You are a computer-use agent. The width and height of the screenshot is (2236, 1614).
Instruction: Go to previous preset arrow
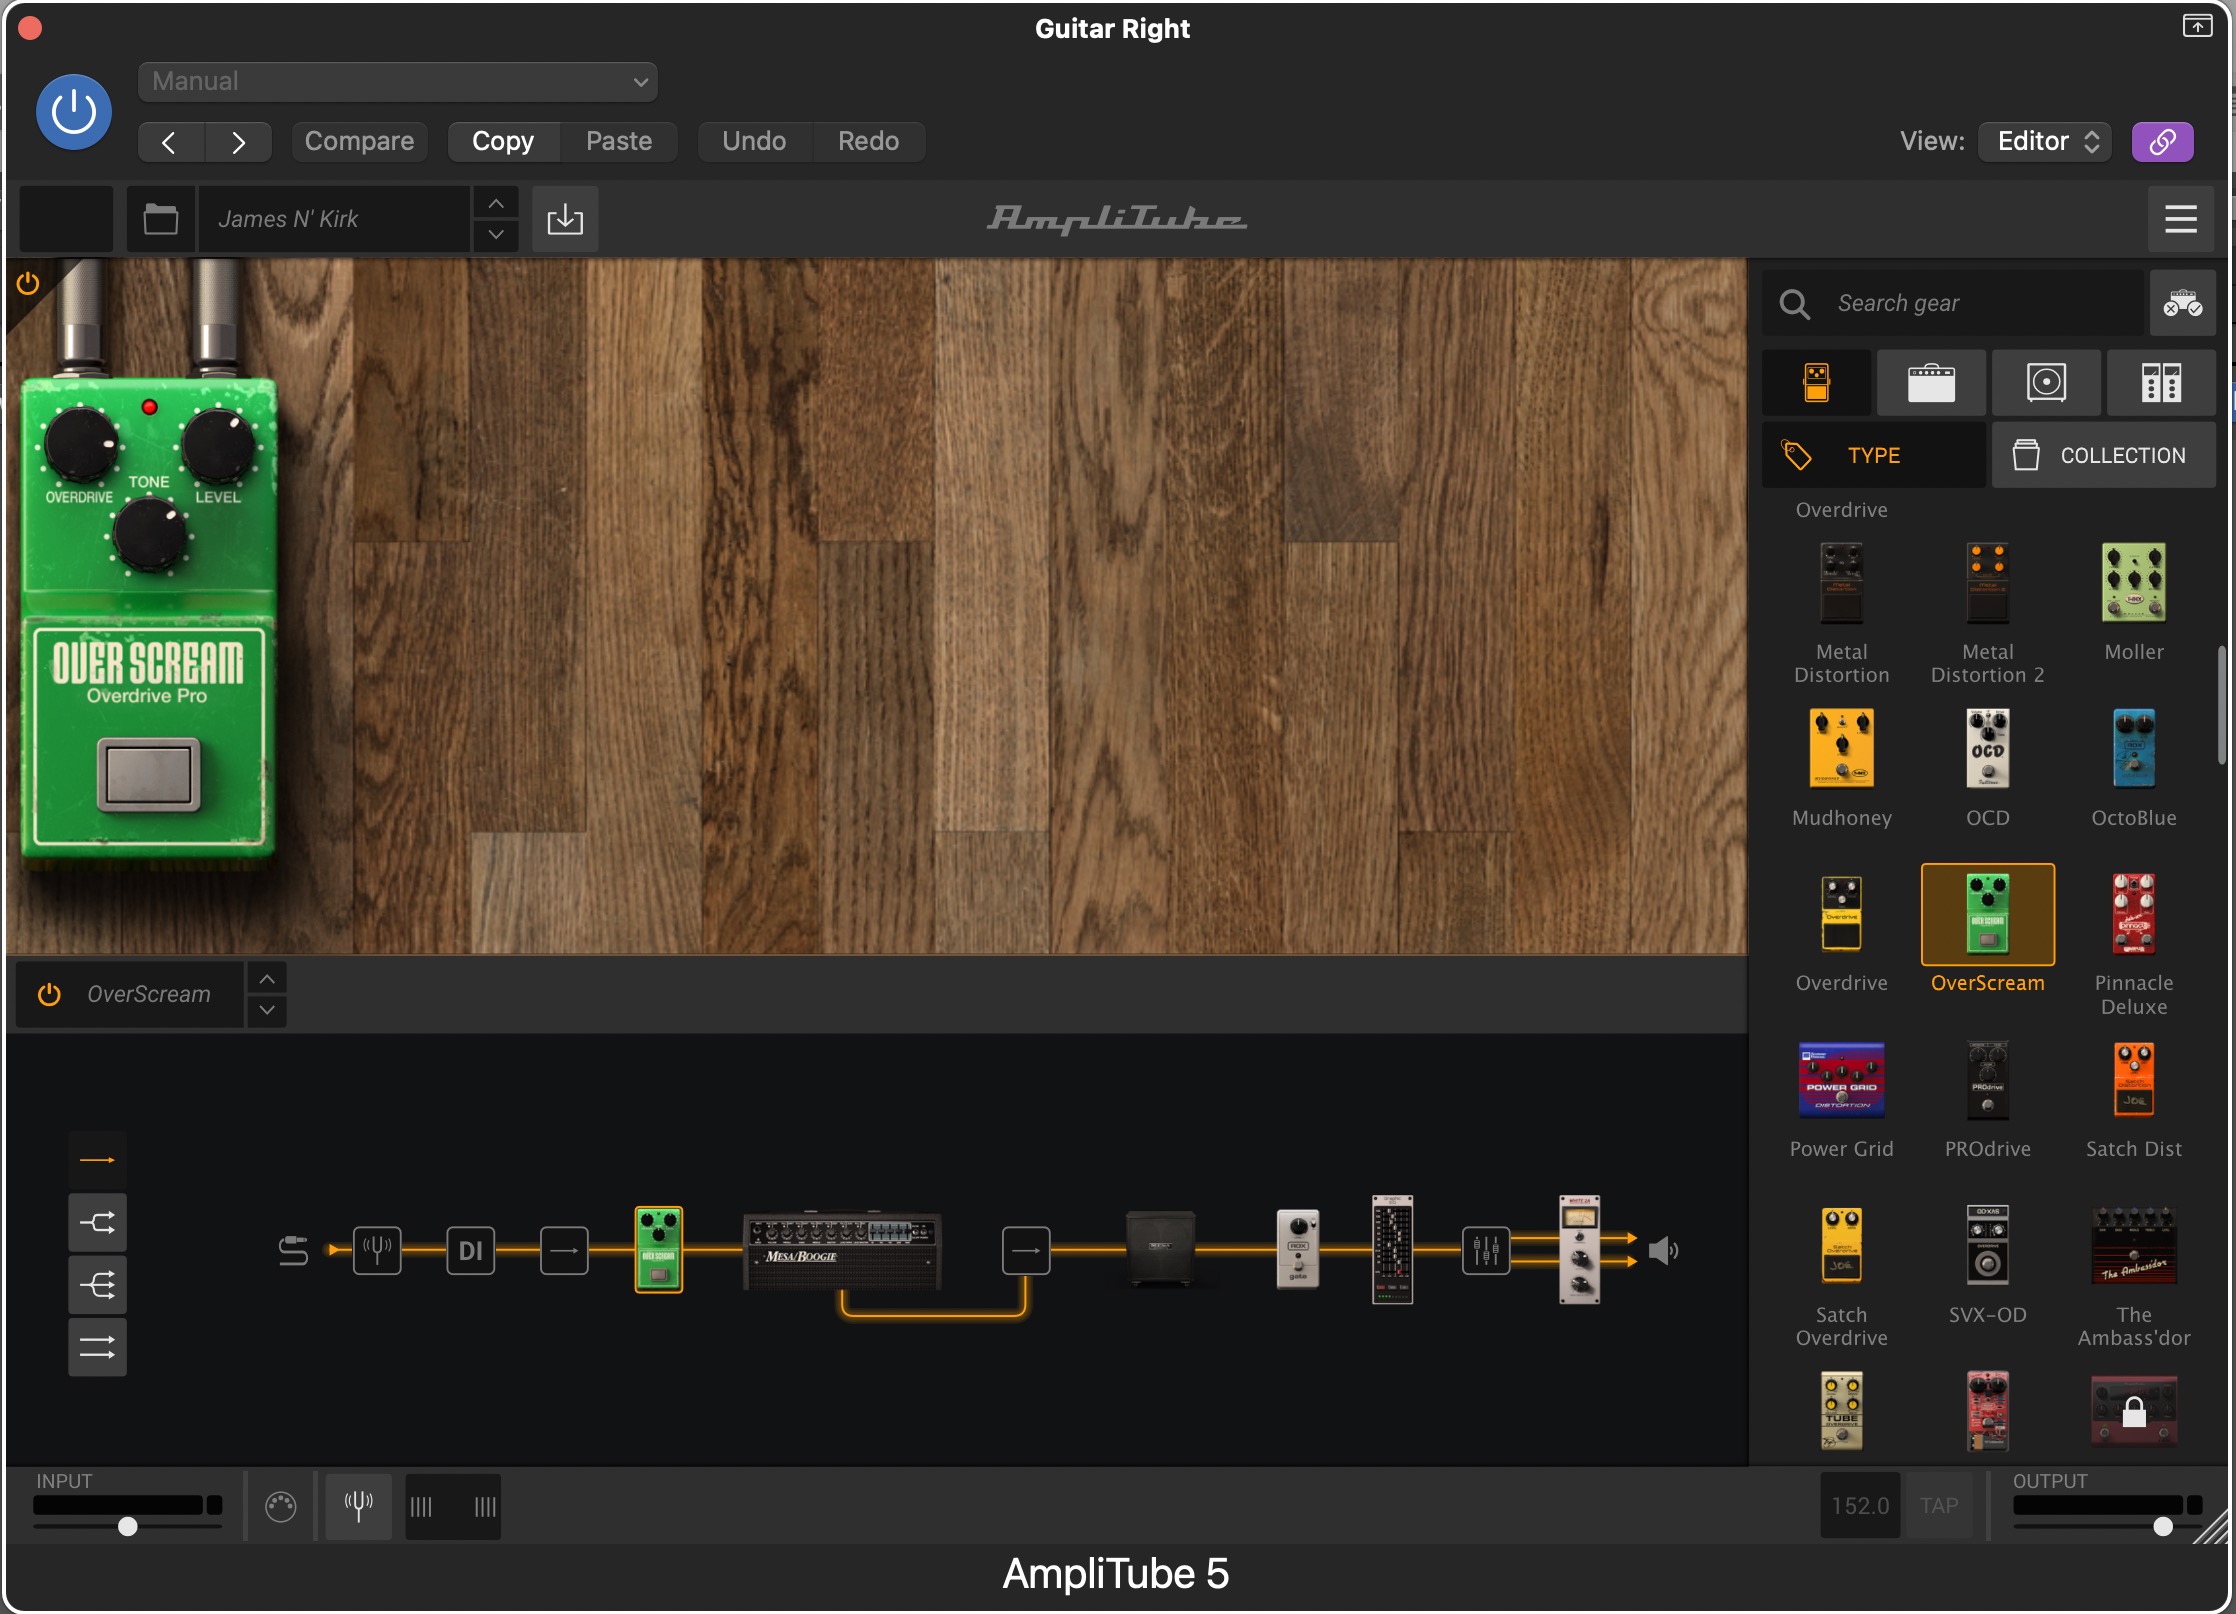coord(170,142)
